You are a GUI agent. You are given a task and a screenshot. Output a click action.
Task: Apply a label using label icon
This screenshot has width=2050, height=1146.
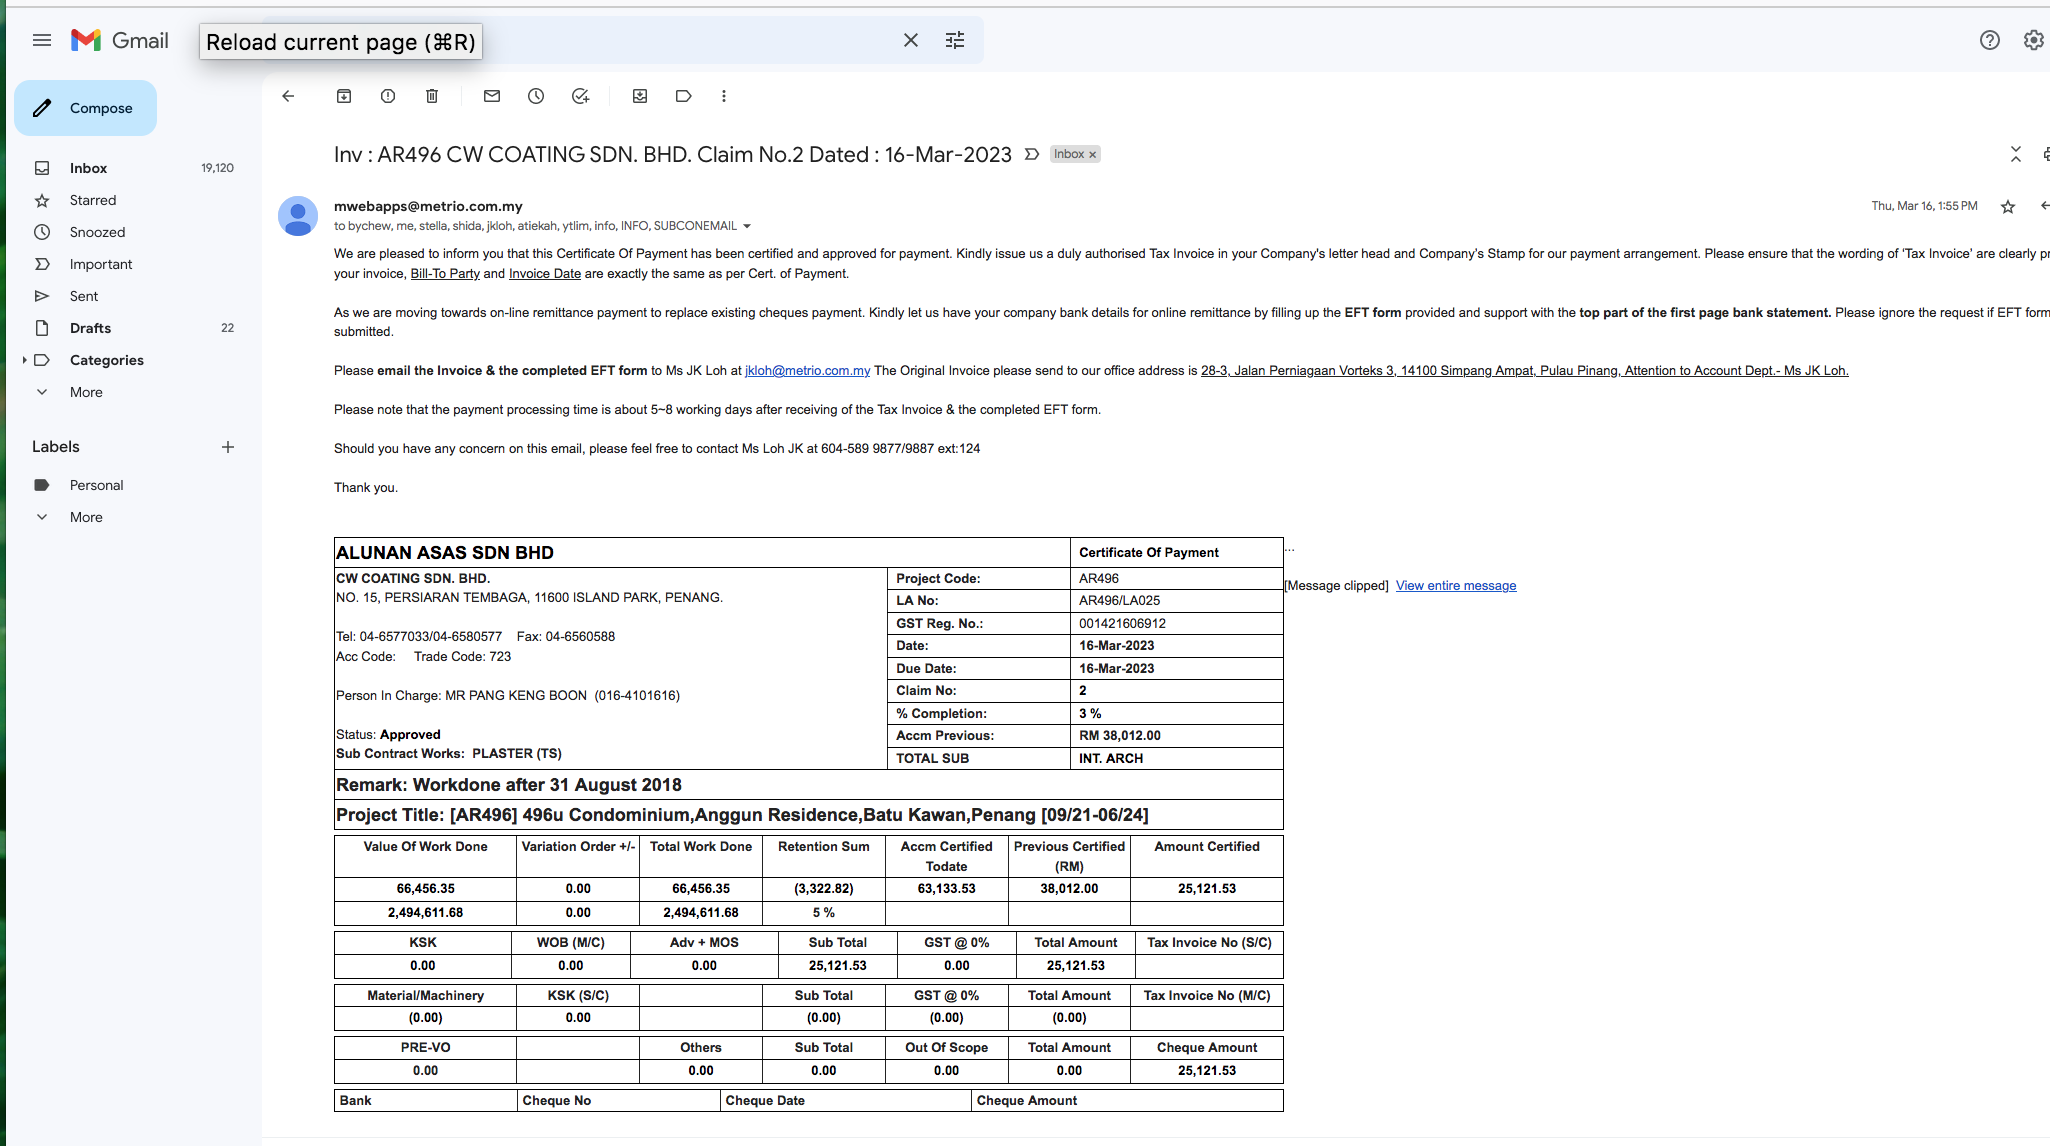point(684,96)
